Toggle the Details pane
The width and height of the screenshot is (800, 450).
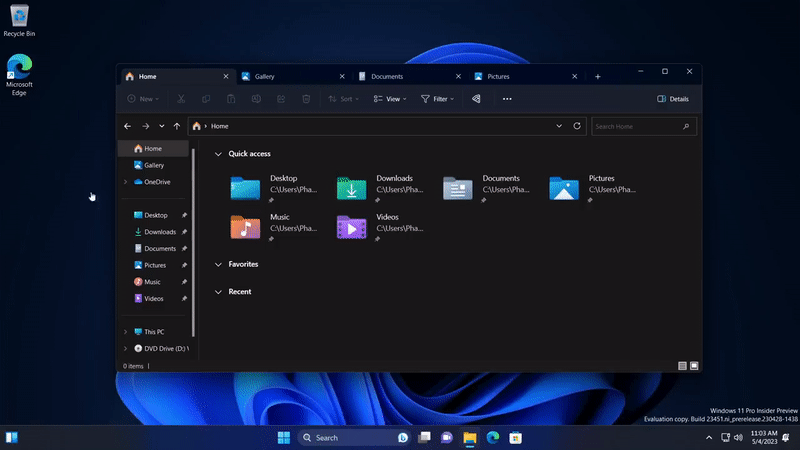(x=673, y=99)
